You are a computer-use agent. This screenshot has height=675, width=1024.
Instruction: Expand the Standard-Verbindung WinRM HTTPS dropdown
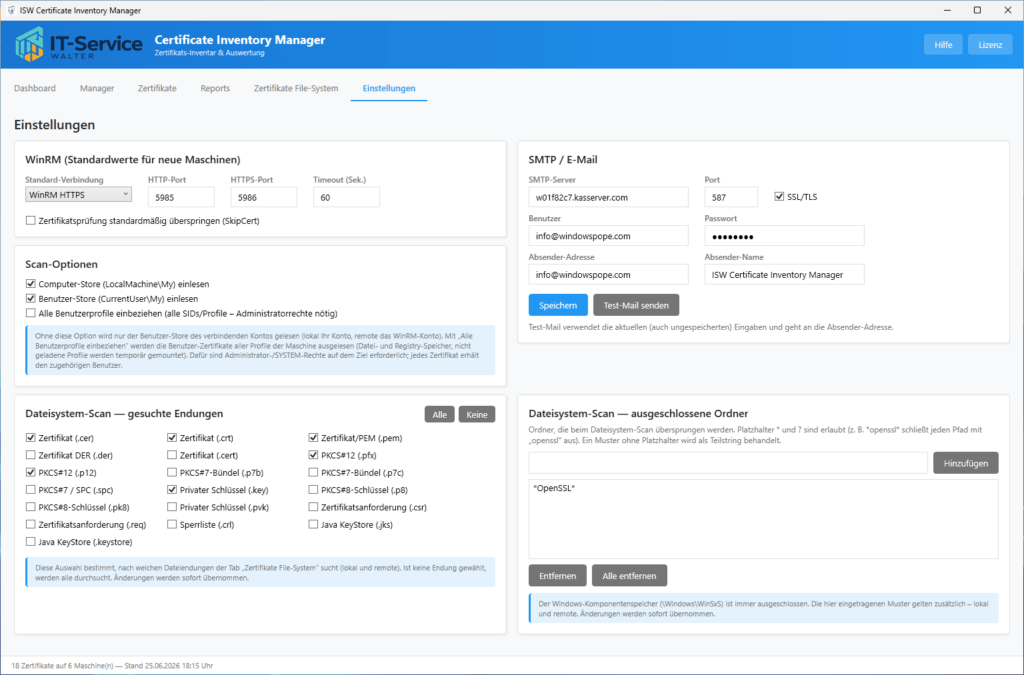pyautogui.click(x=78, y=195)
